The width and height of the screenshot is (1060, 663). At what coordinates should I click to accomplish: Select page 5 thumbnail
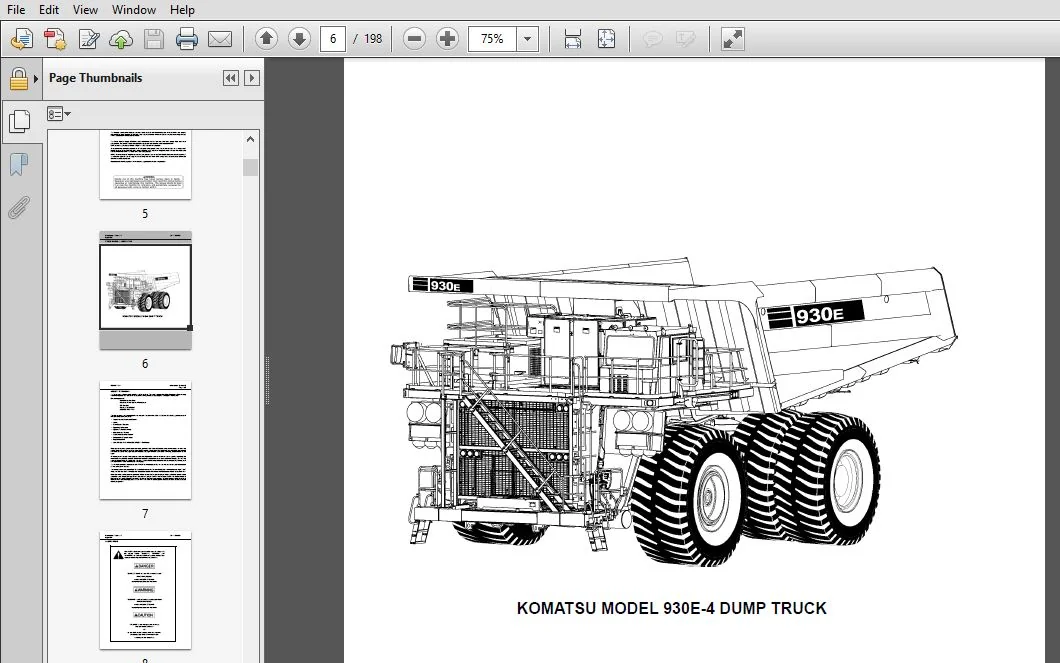[145, 165]
